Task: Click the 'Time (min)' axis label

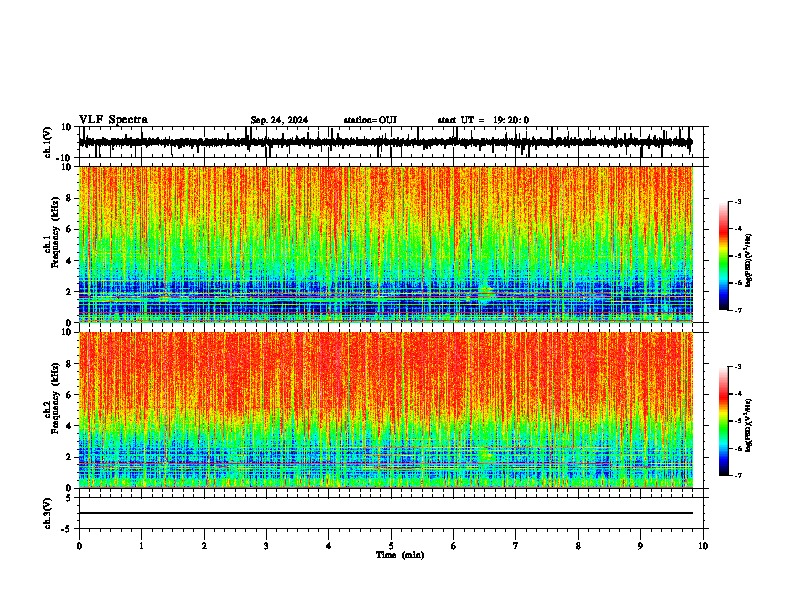Action: point(400,555)
